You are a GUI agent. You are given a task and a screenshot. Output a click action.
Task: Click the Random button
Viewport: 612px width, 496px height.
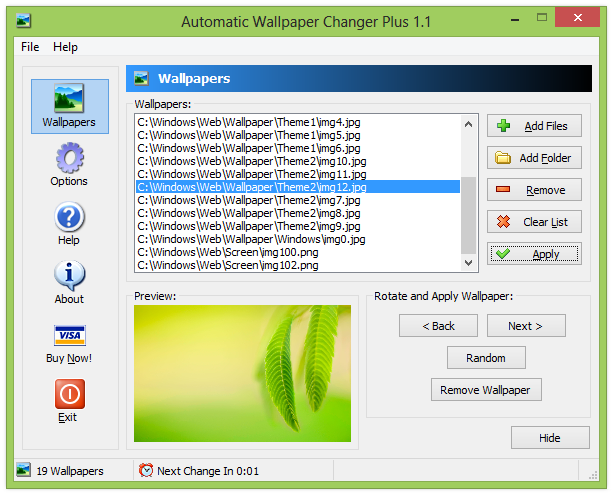click(486, 357)
